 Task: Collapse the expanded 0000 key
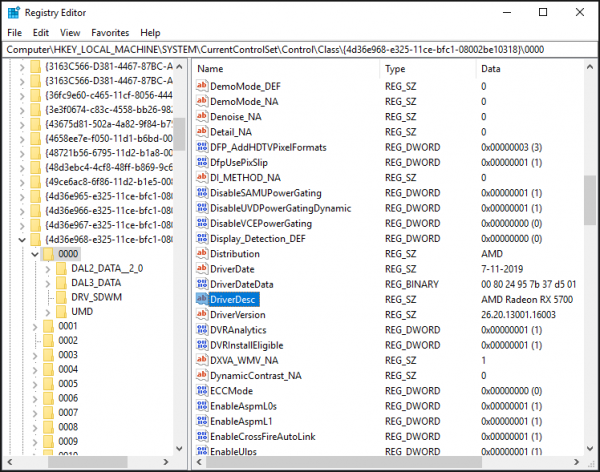35,254
